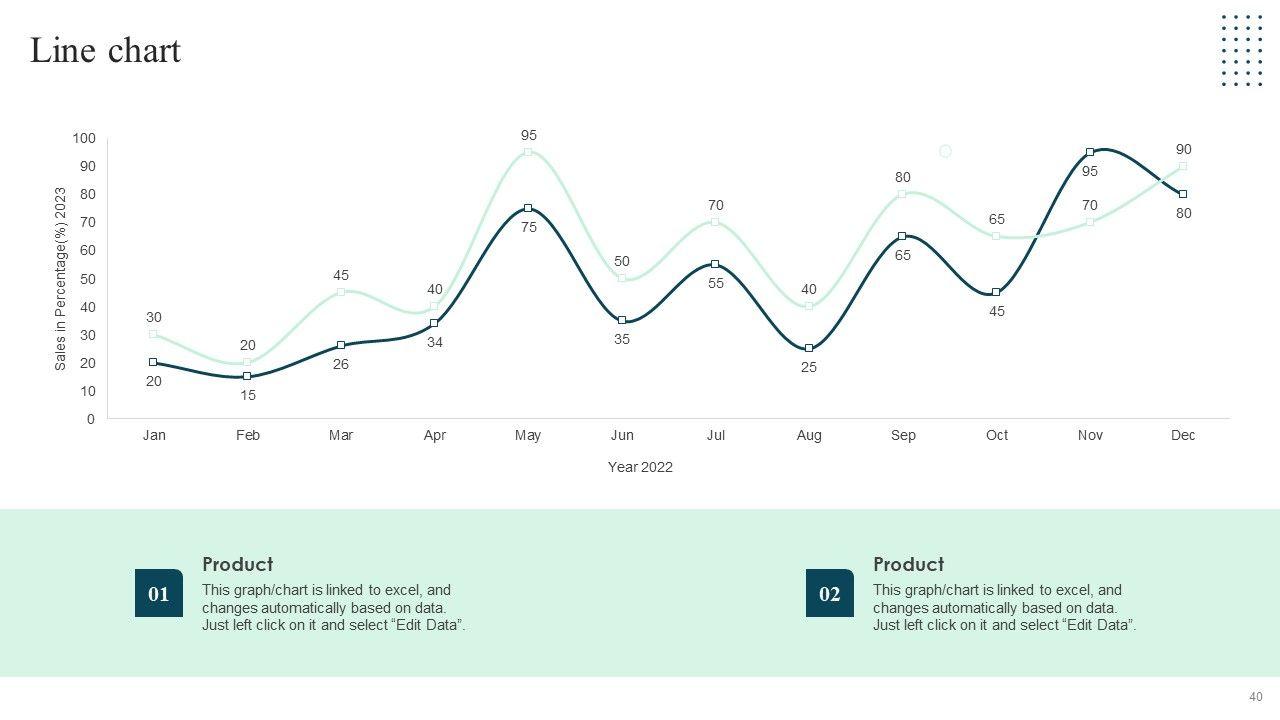The image size is (1280, 720).
Task: Click the slide page number 40
Action: (x=1256, y=697)
